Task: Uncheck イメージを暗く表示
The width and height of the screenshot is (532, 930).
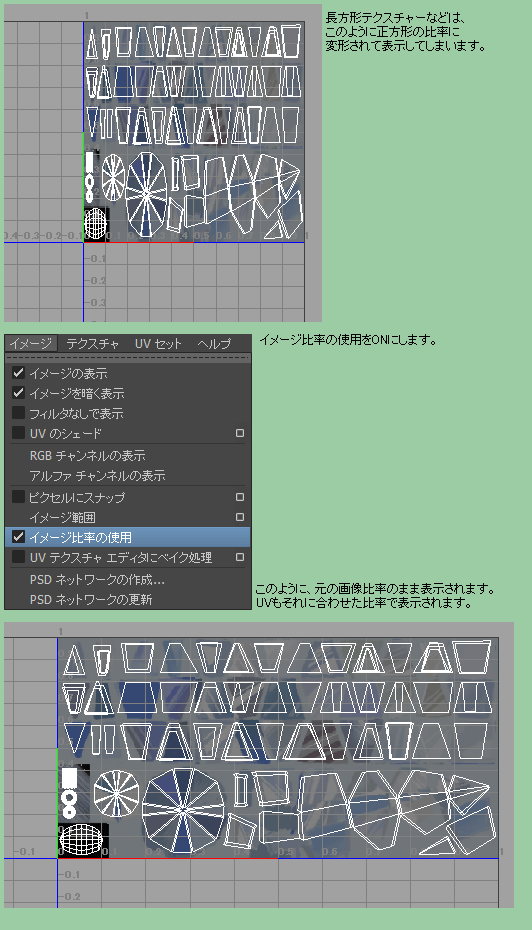Action: click(18, 393)
